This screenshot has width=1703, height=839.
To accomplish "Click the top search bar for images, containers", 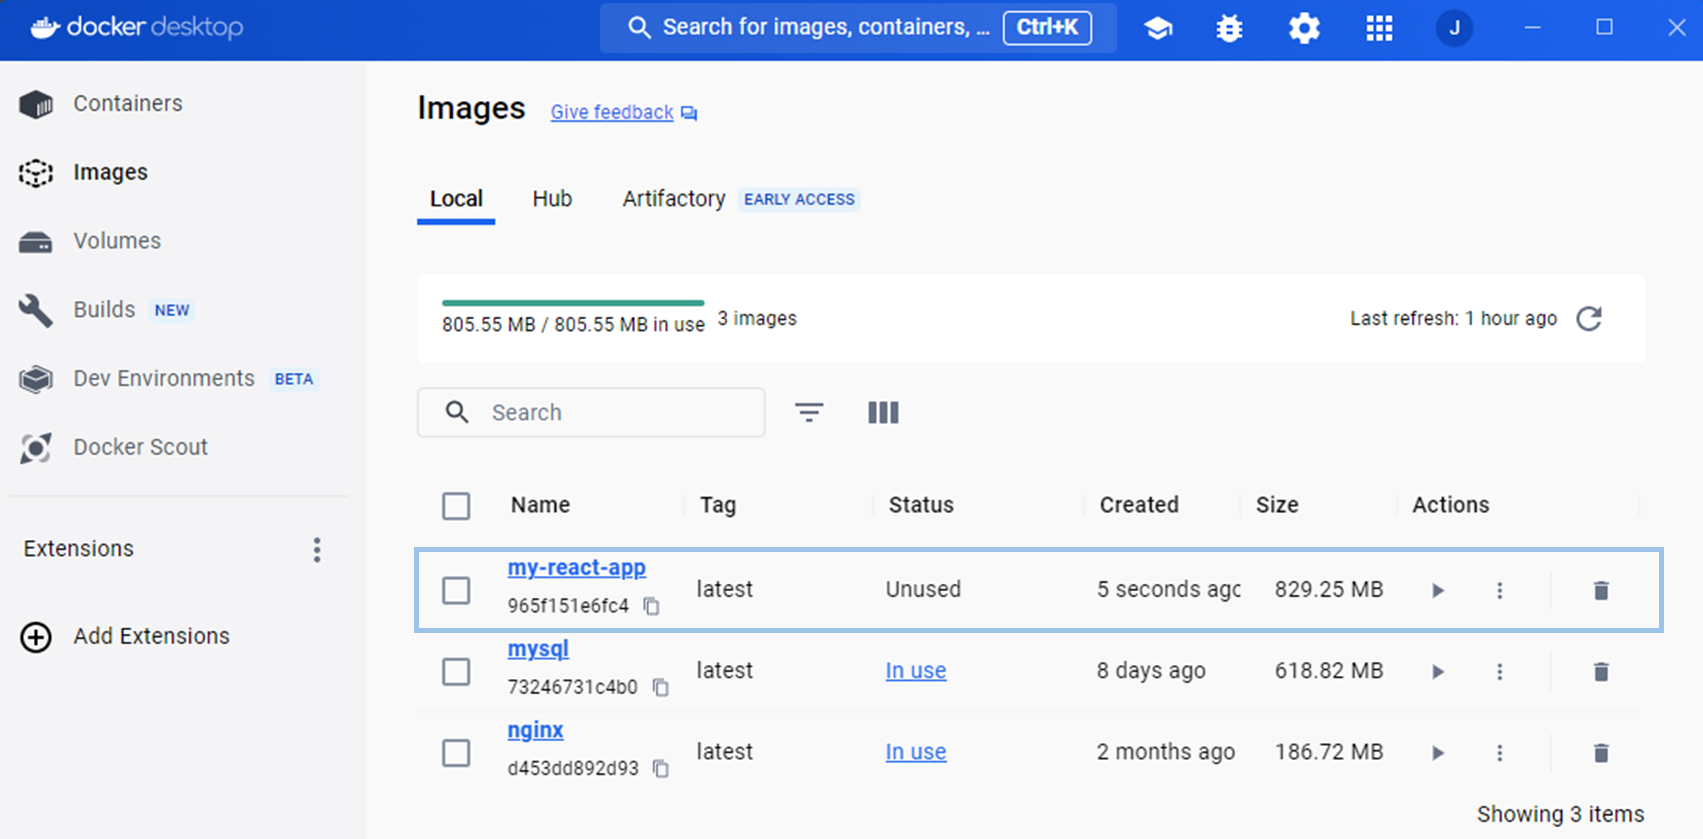I will (x=858, y=27).
